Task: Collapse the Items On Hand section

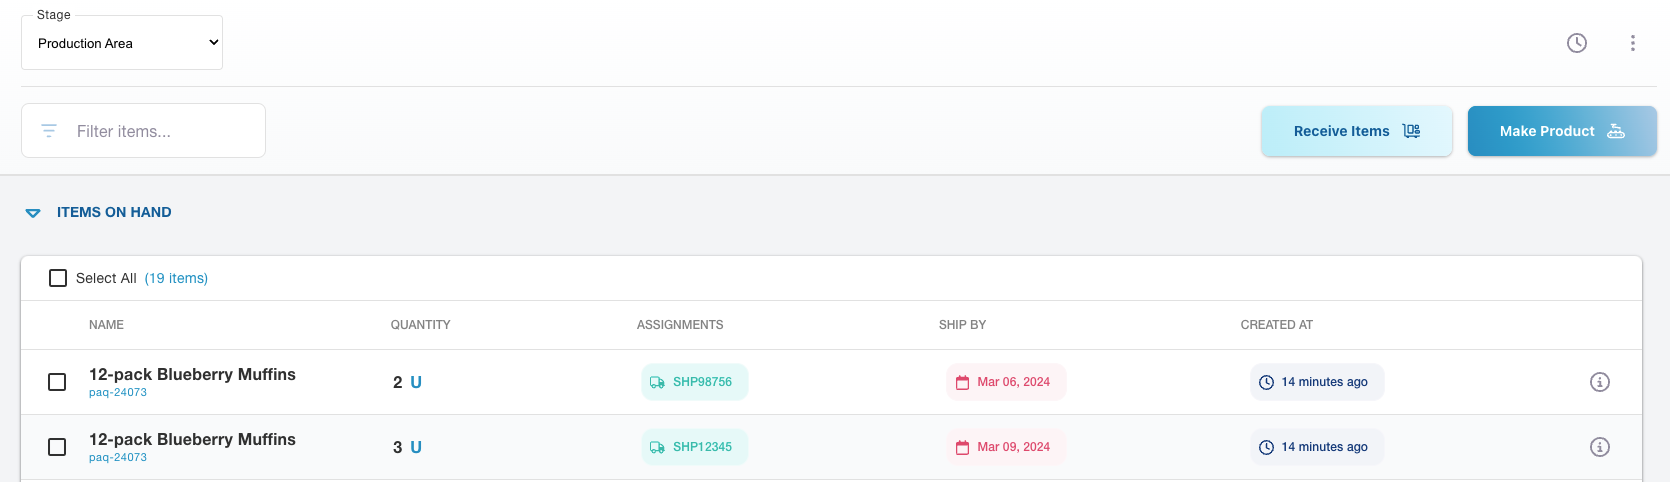Action: pos(33,213)
